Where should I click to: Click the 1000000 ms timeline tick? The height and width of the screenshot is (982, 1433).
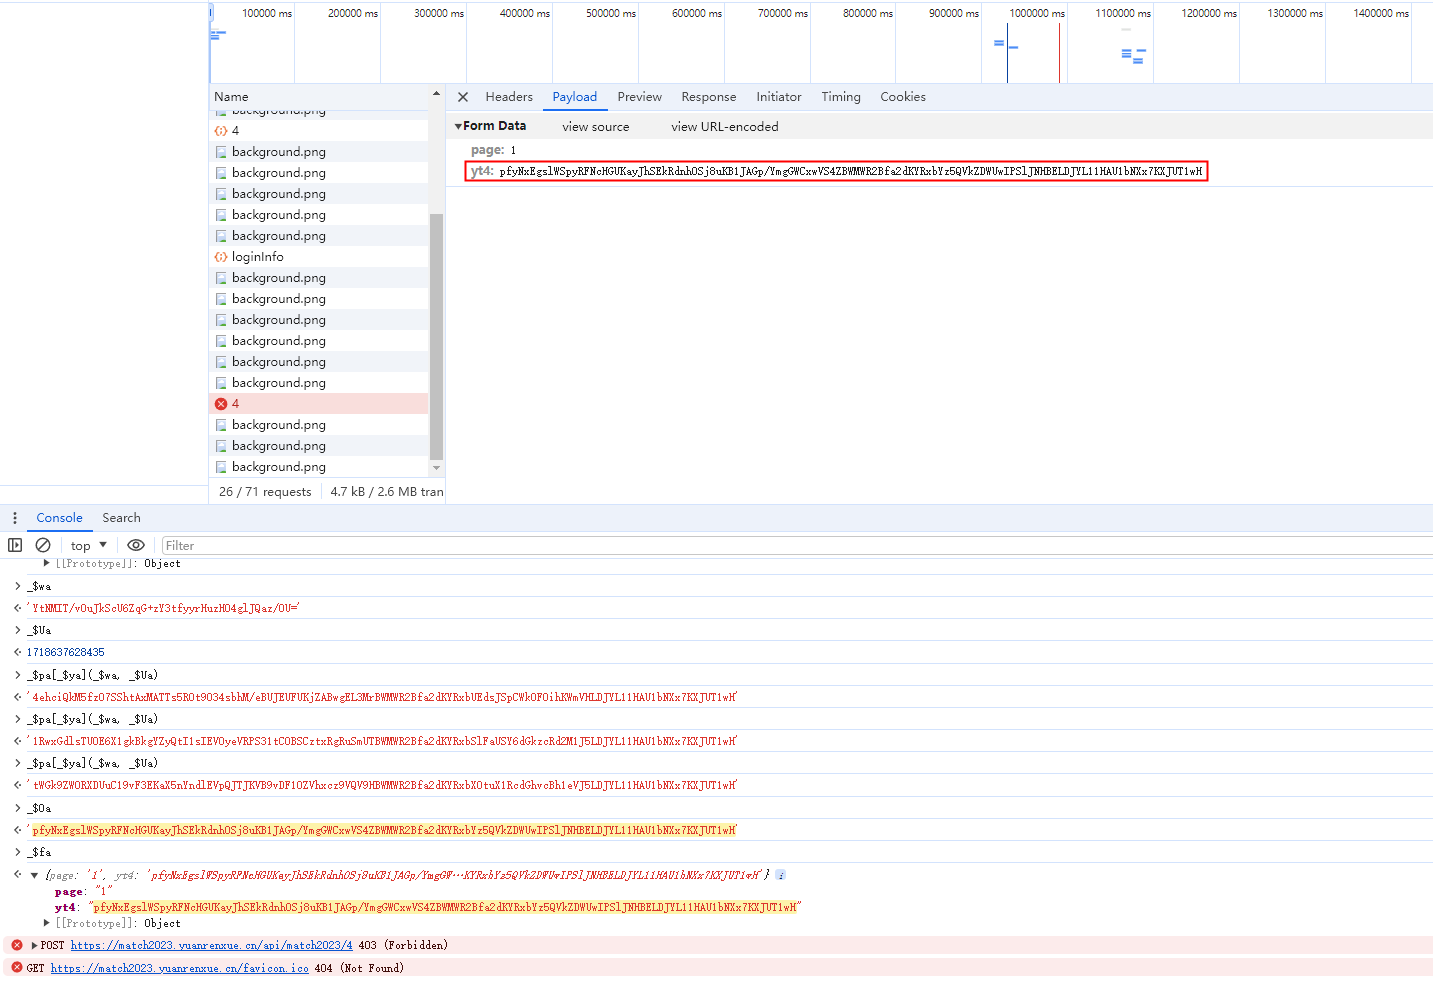(x=1037, y=14)
